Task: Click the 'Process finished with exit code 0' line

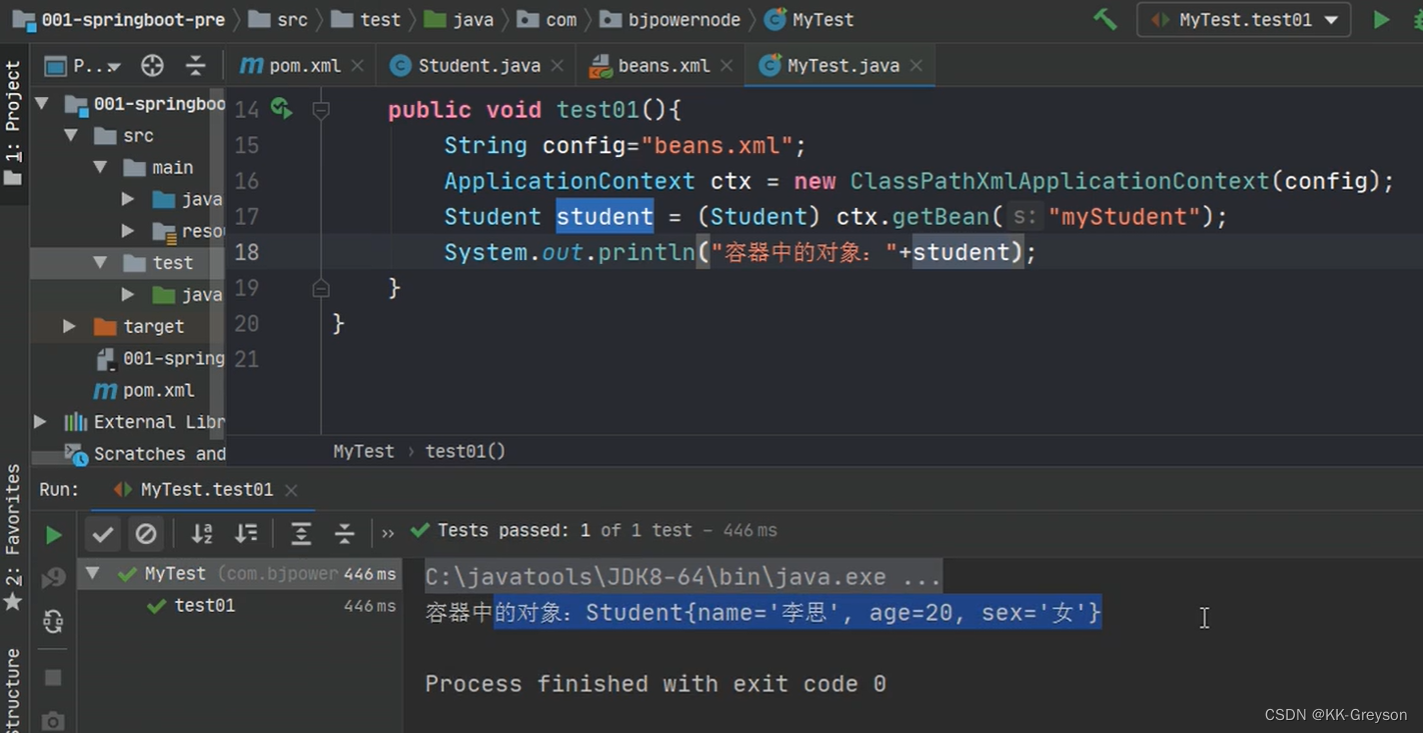Action: click(x=655, y=684)
